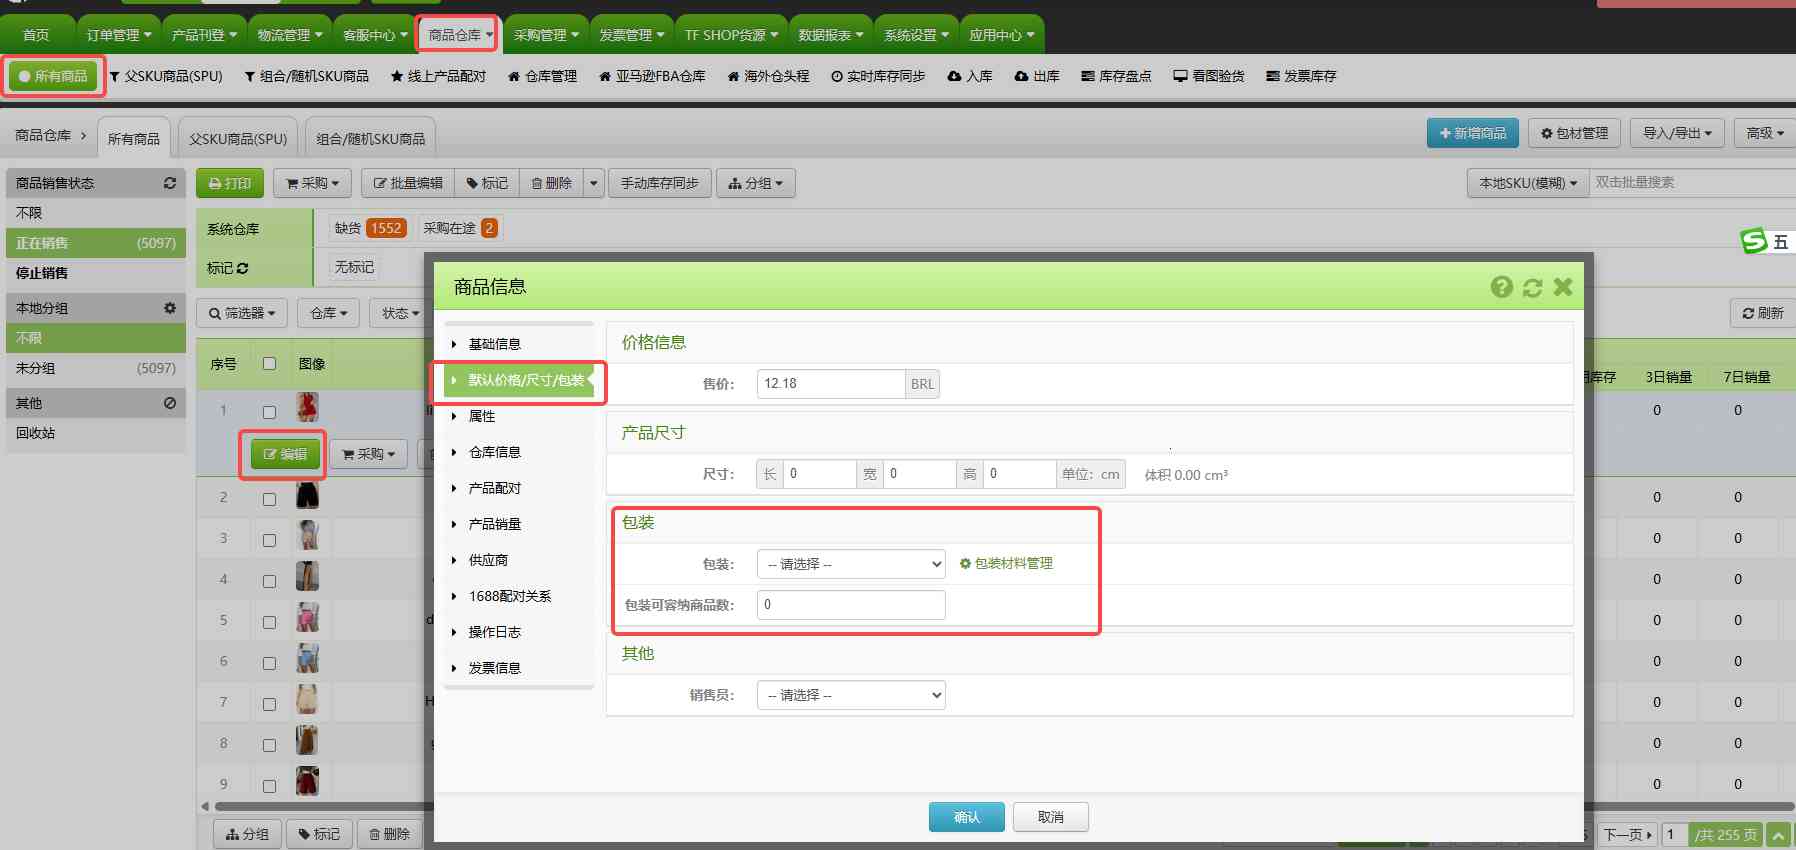Refresh the 商品销售状态 panel icon

pyautogui.click(x=170, y=183)
